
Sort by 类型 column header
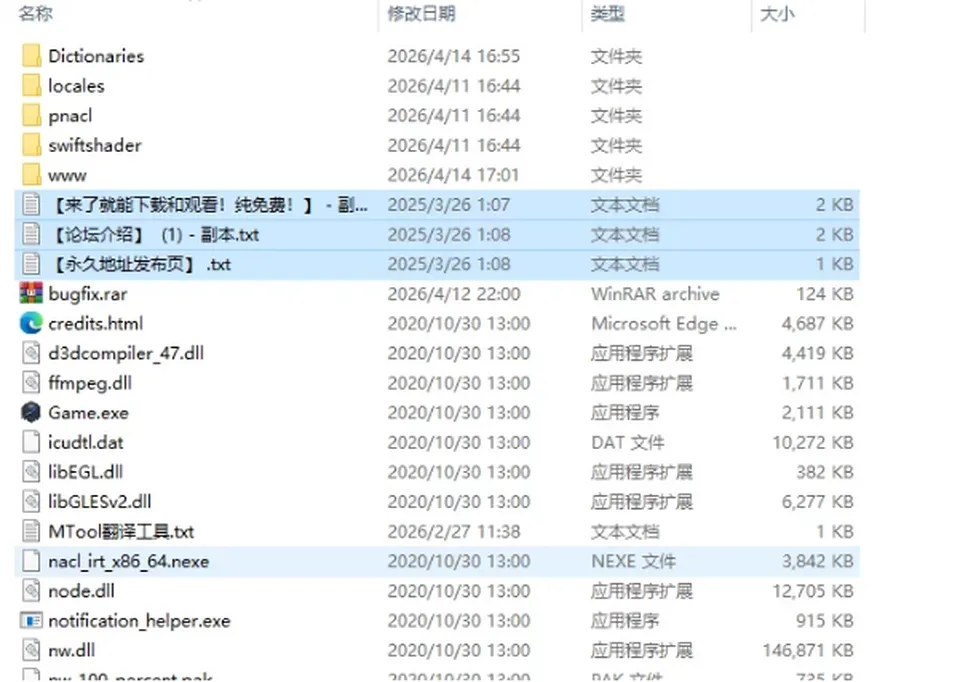607,13
